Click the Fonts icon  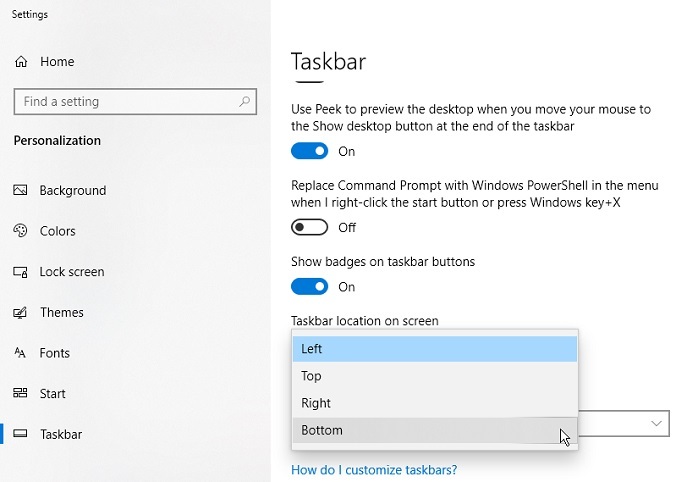tap(20, 353)
